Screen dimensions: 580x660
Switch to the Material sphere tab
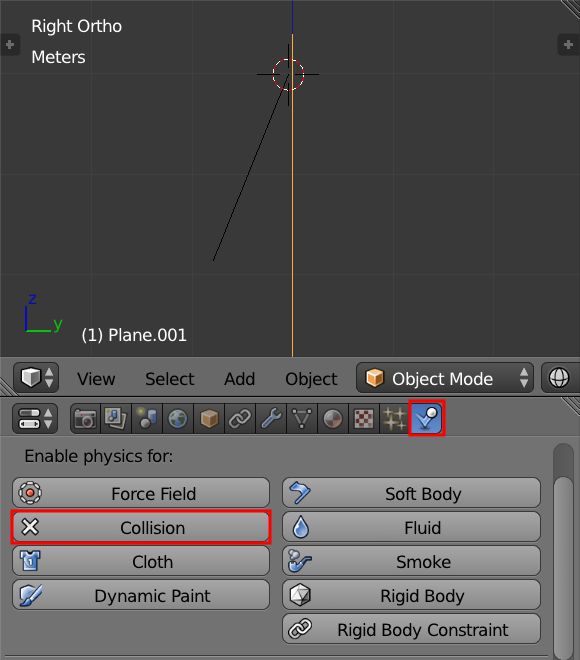(333, 419)
